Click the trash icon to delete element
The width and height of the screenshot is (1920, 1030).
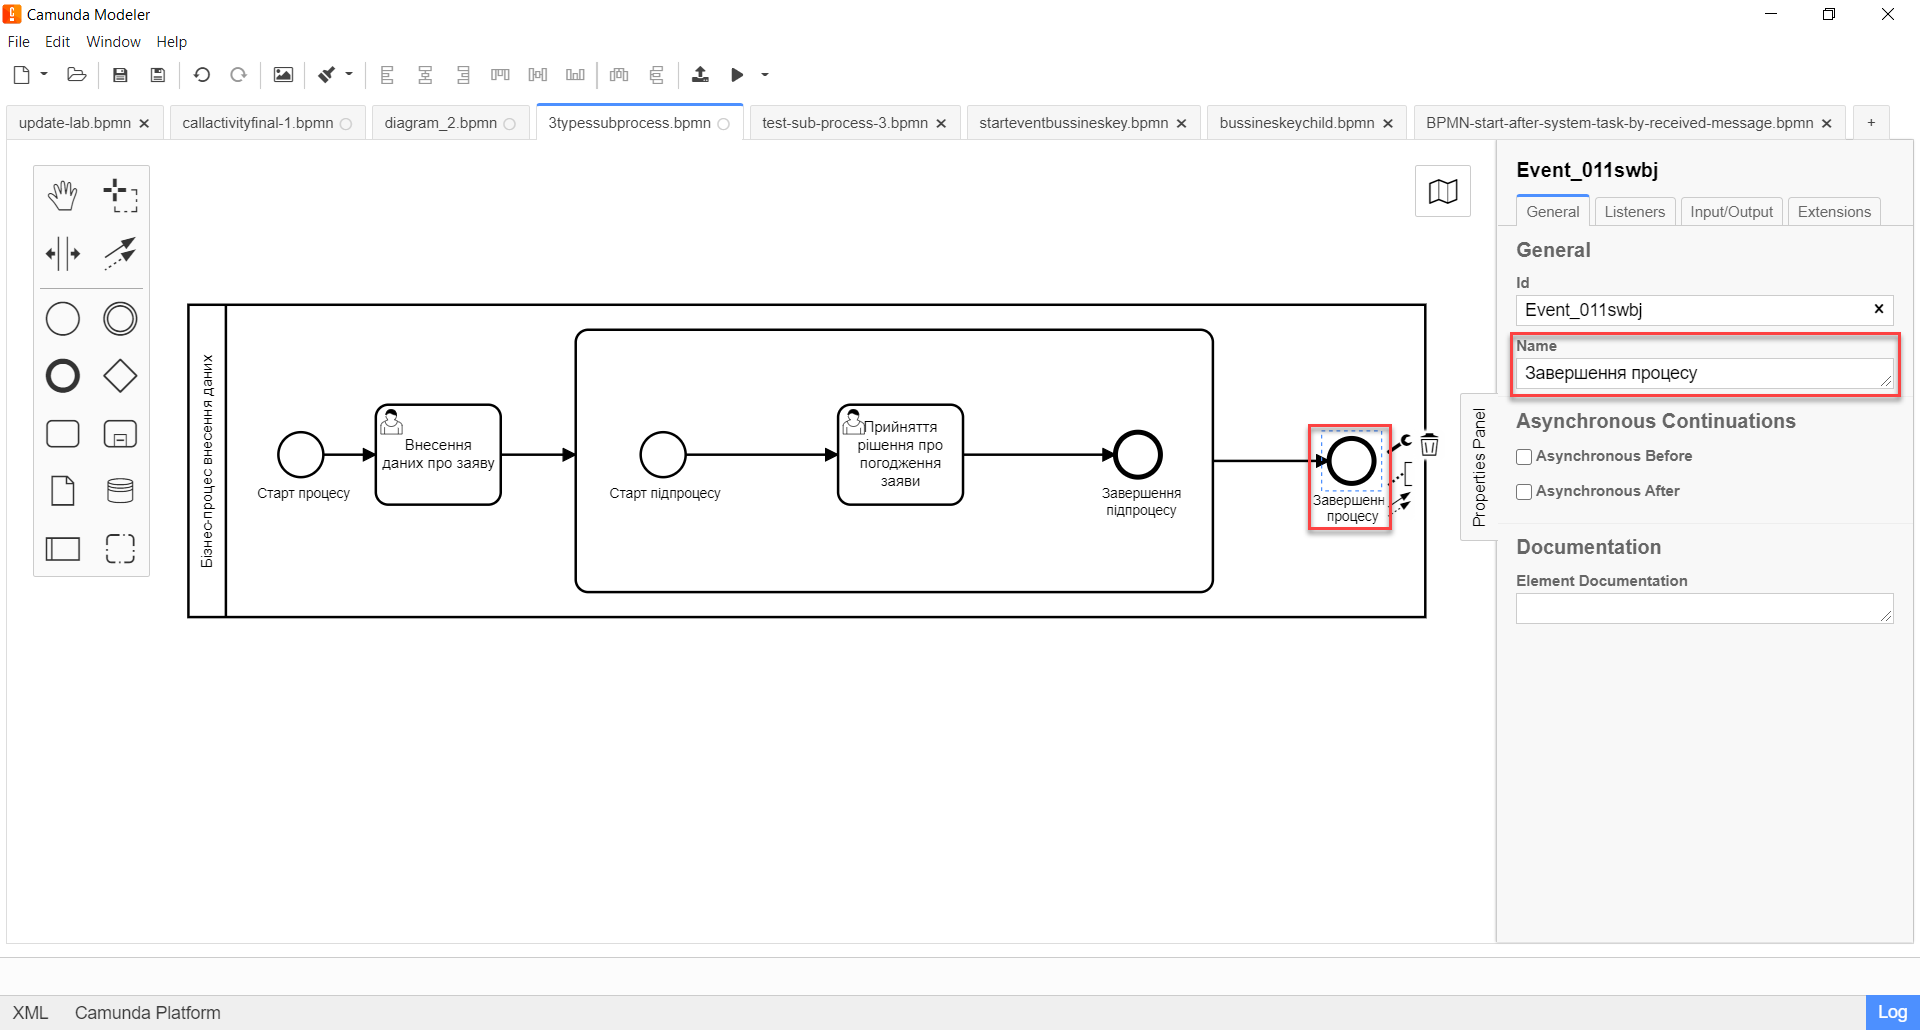point(1430,445)
